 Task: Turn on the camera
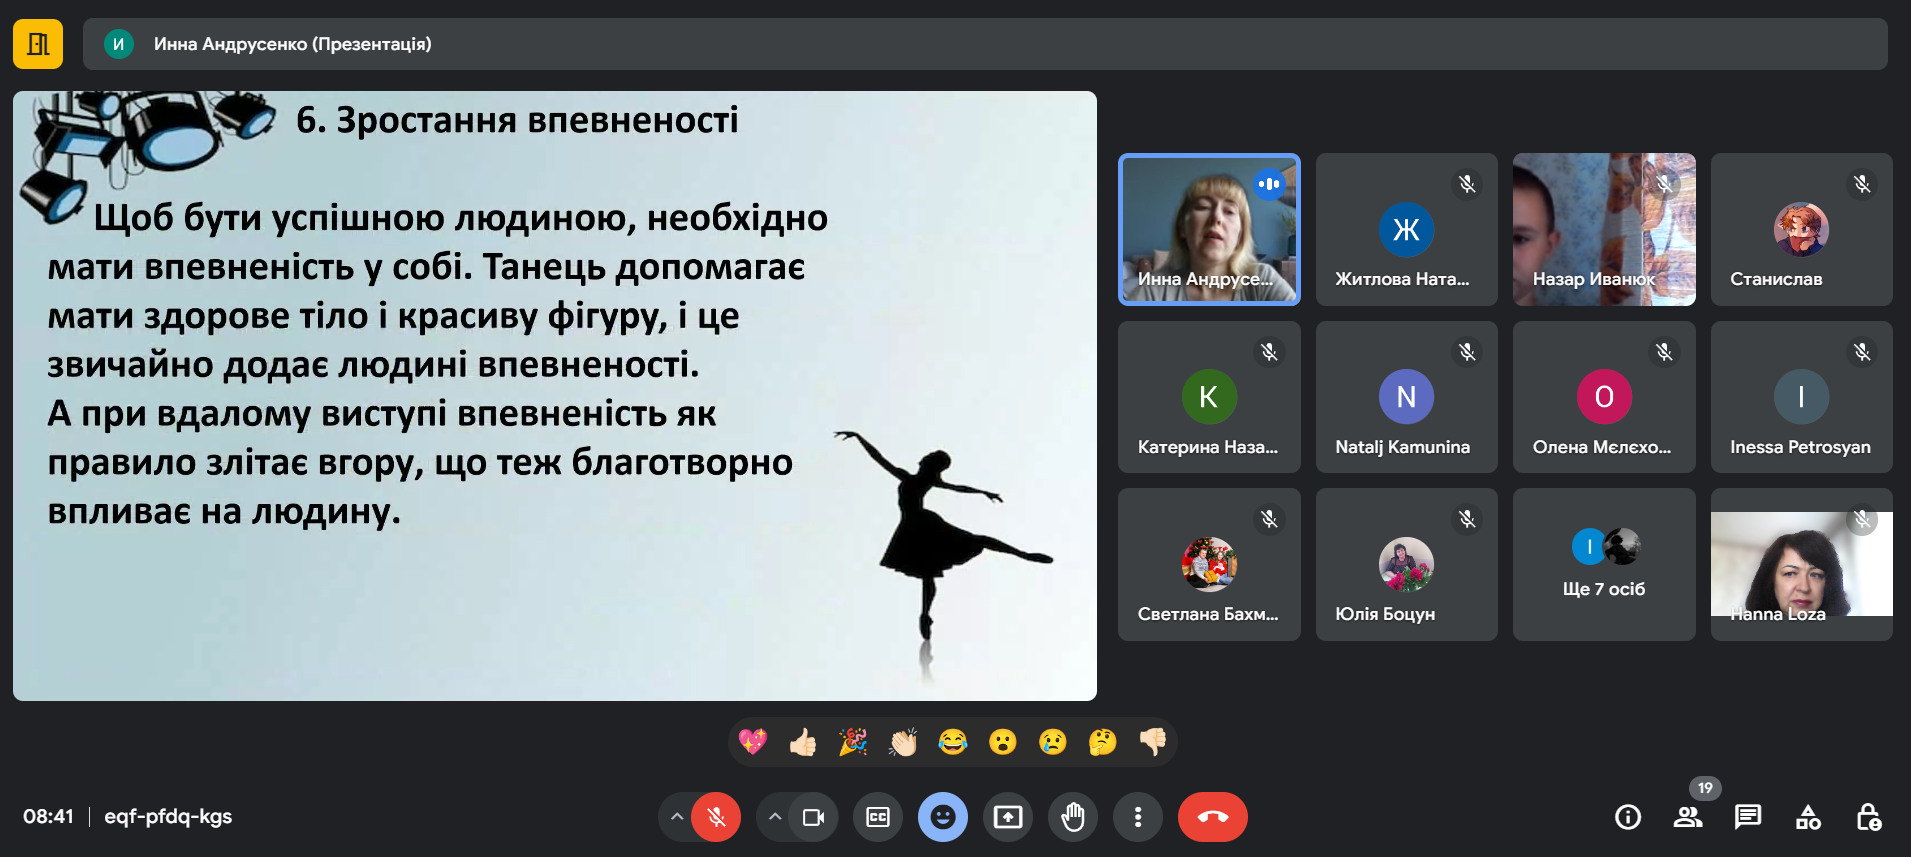pyautogui.click(x=813, y=817)
